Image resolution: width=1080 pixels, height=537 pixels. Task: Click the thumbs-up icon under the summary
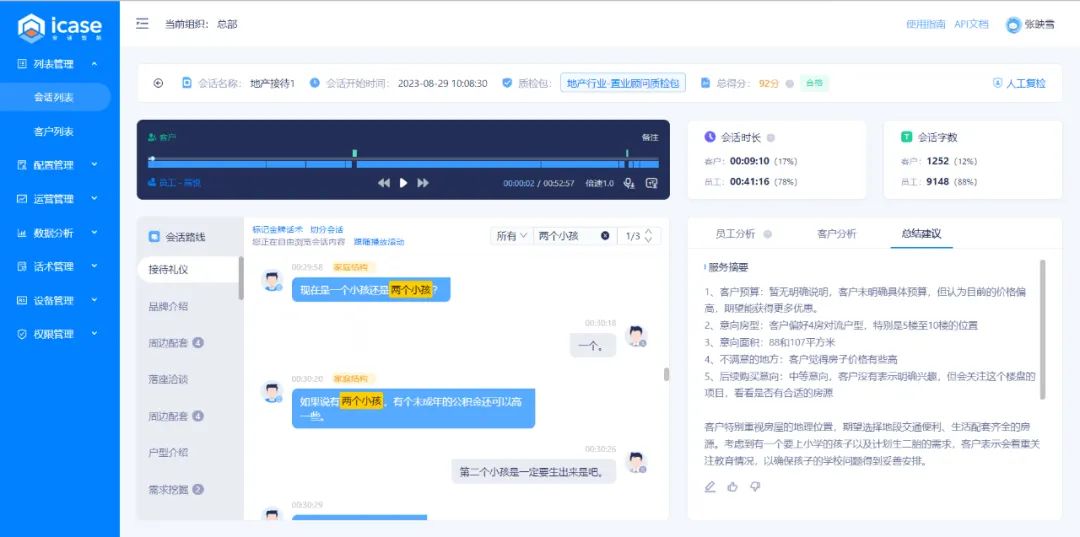click(x=732, y=487)
